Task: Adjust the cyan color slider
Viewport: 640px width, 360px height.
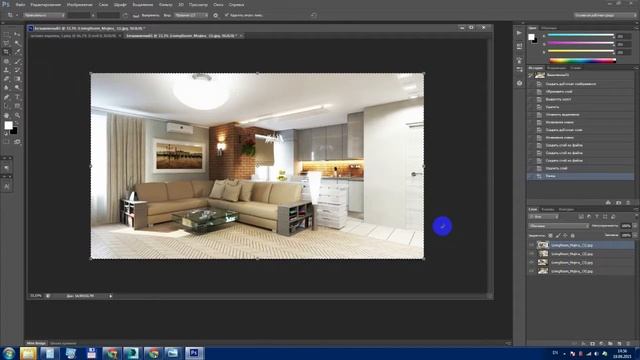Action: (x=580, y=36)
